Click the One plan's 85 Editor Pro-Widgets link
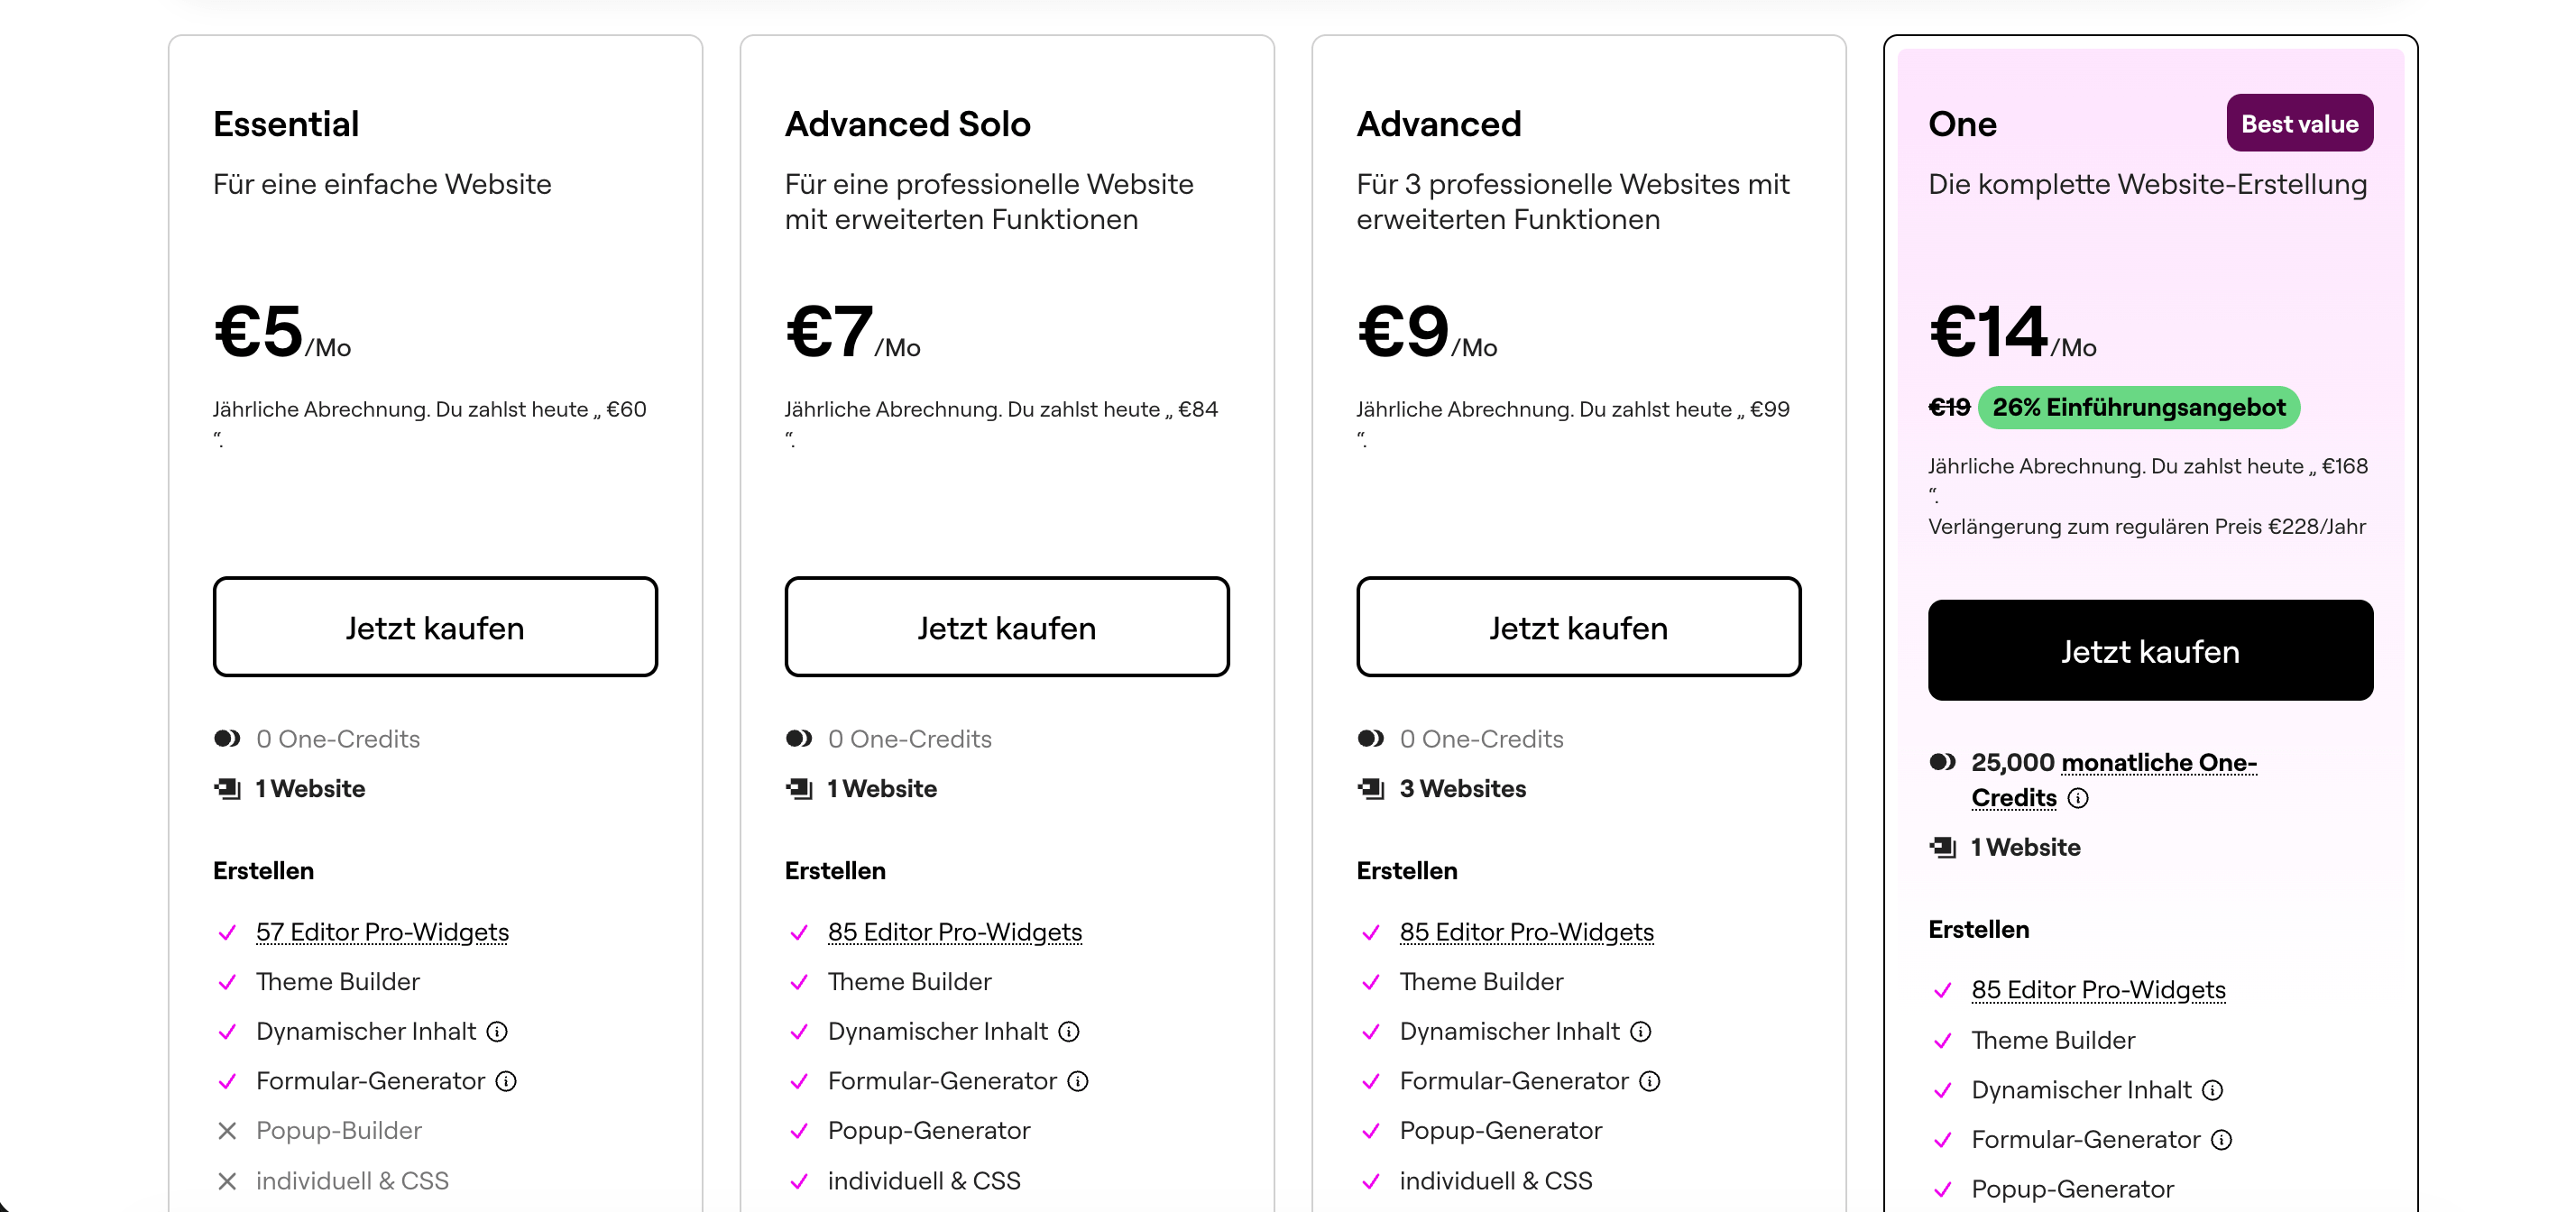This screenshot has width=2576, height=1212. [2098, 990]
